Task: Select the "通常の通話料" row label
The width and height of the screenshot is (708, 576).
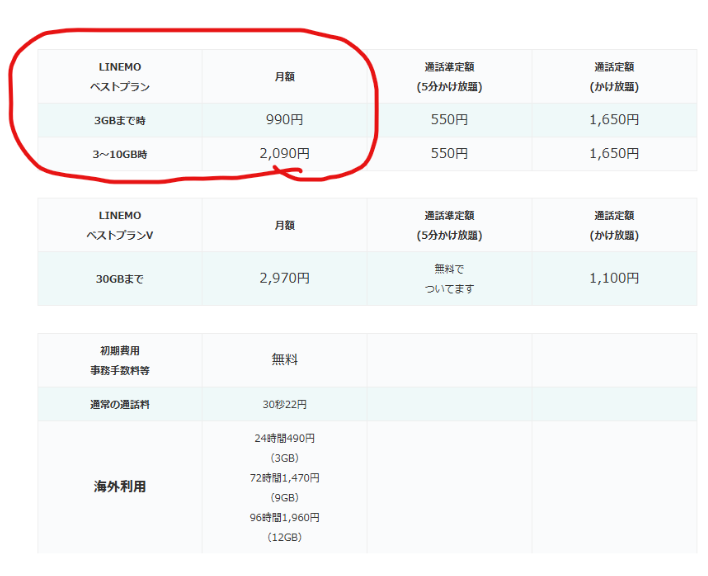Action: (120, 404)
